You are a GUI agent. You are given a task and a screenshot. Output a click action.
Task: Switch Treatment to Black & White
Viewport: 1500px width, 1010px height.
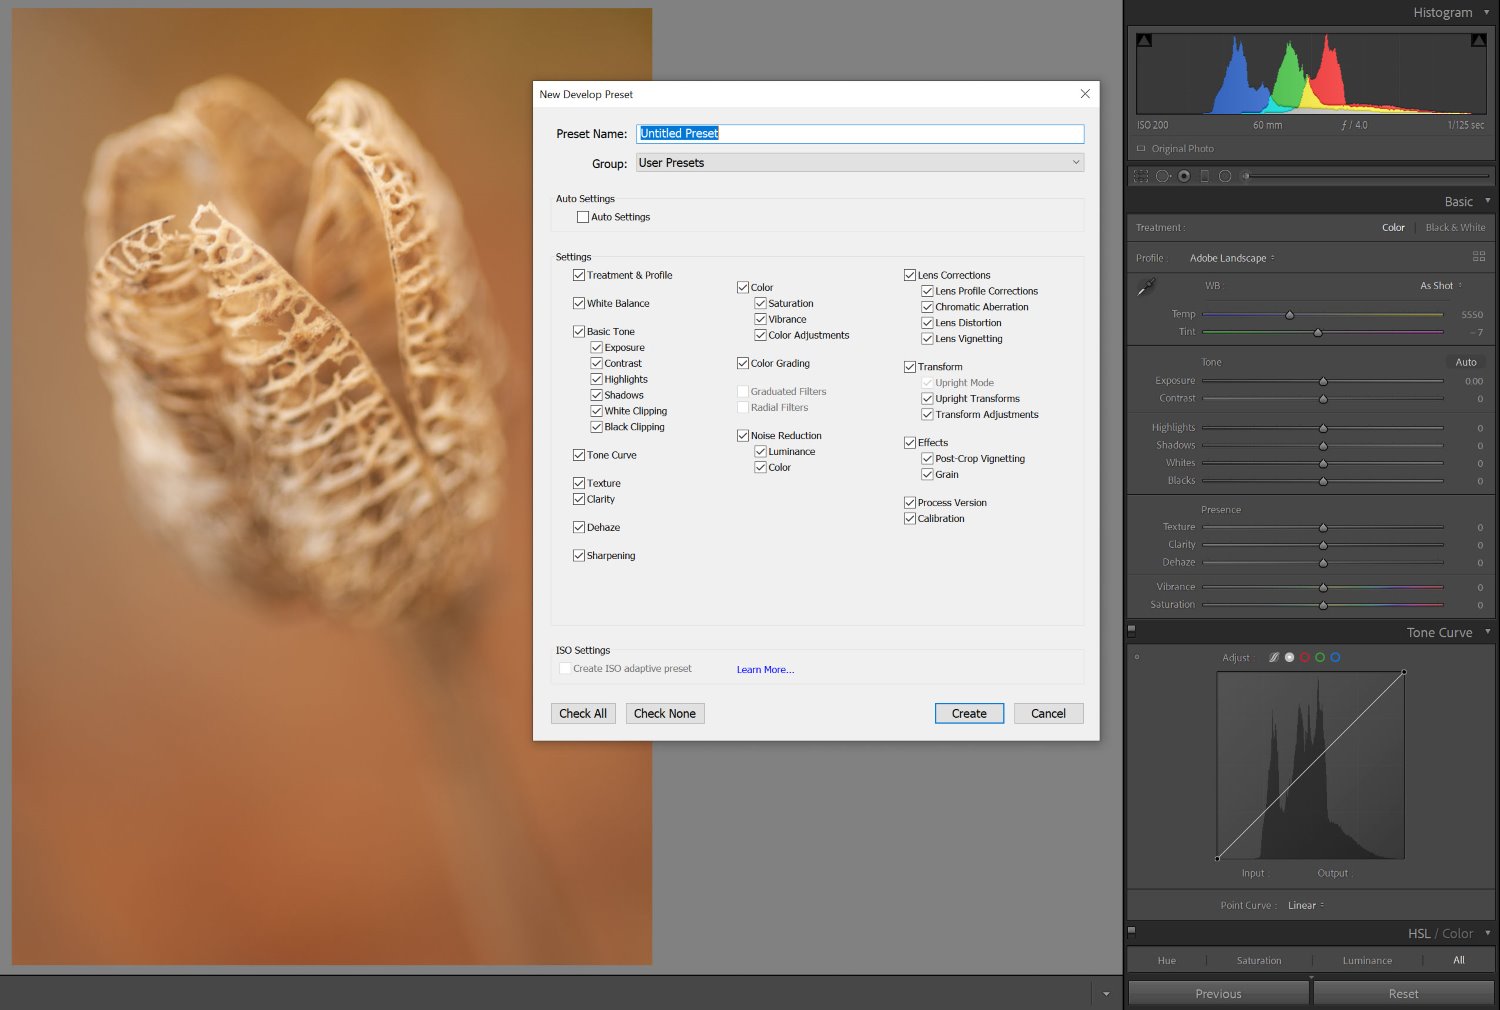point(1455,227)
